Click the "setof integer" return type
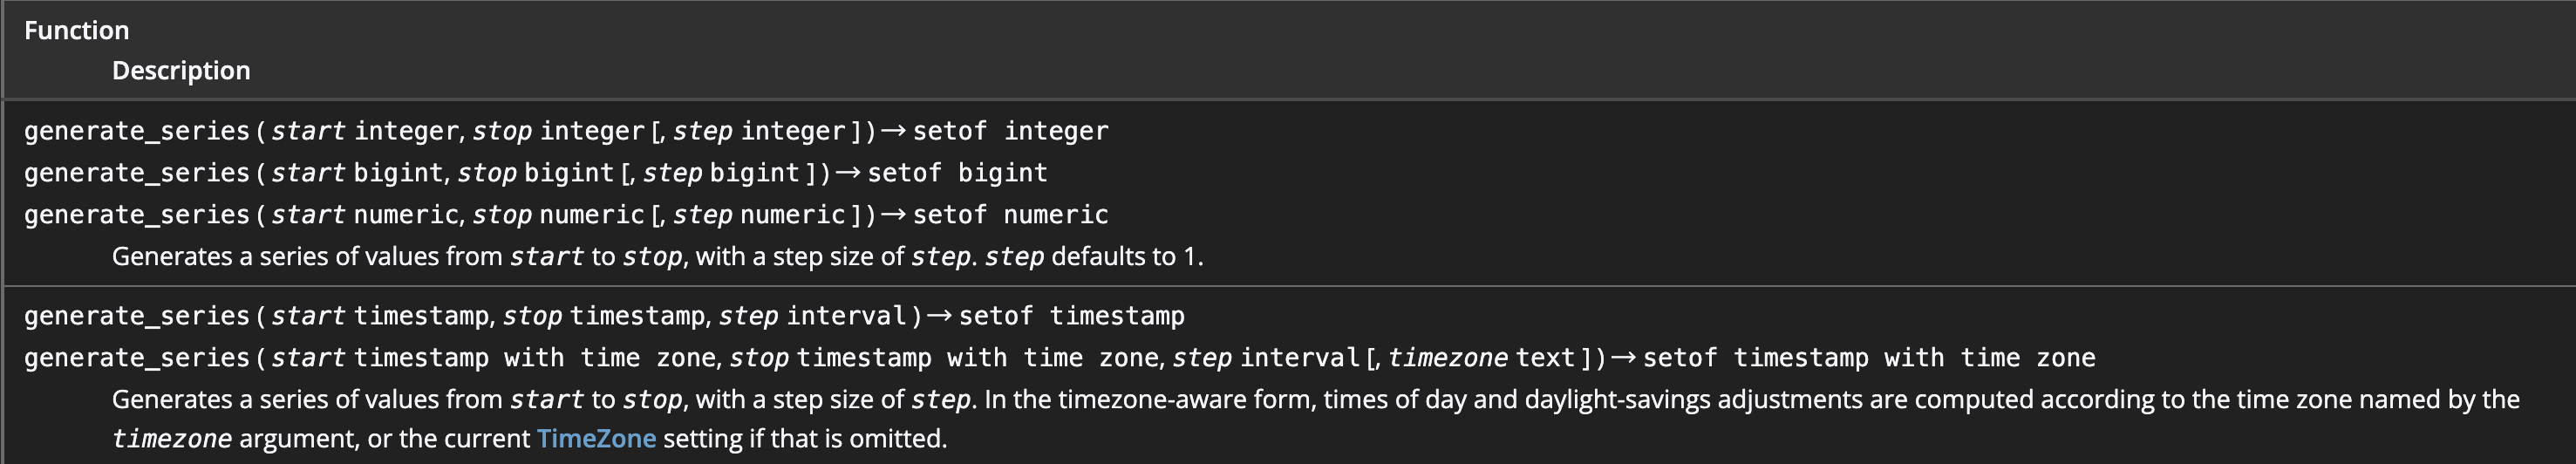Viewport: 2576px width, 464px height. pyautogui.click(x=1010, y=131)
